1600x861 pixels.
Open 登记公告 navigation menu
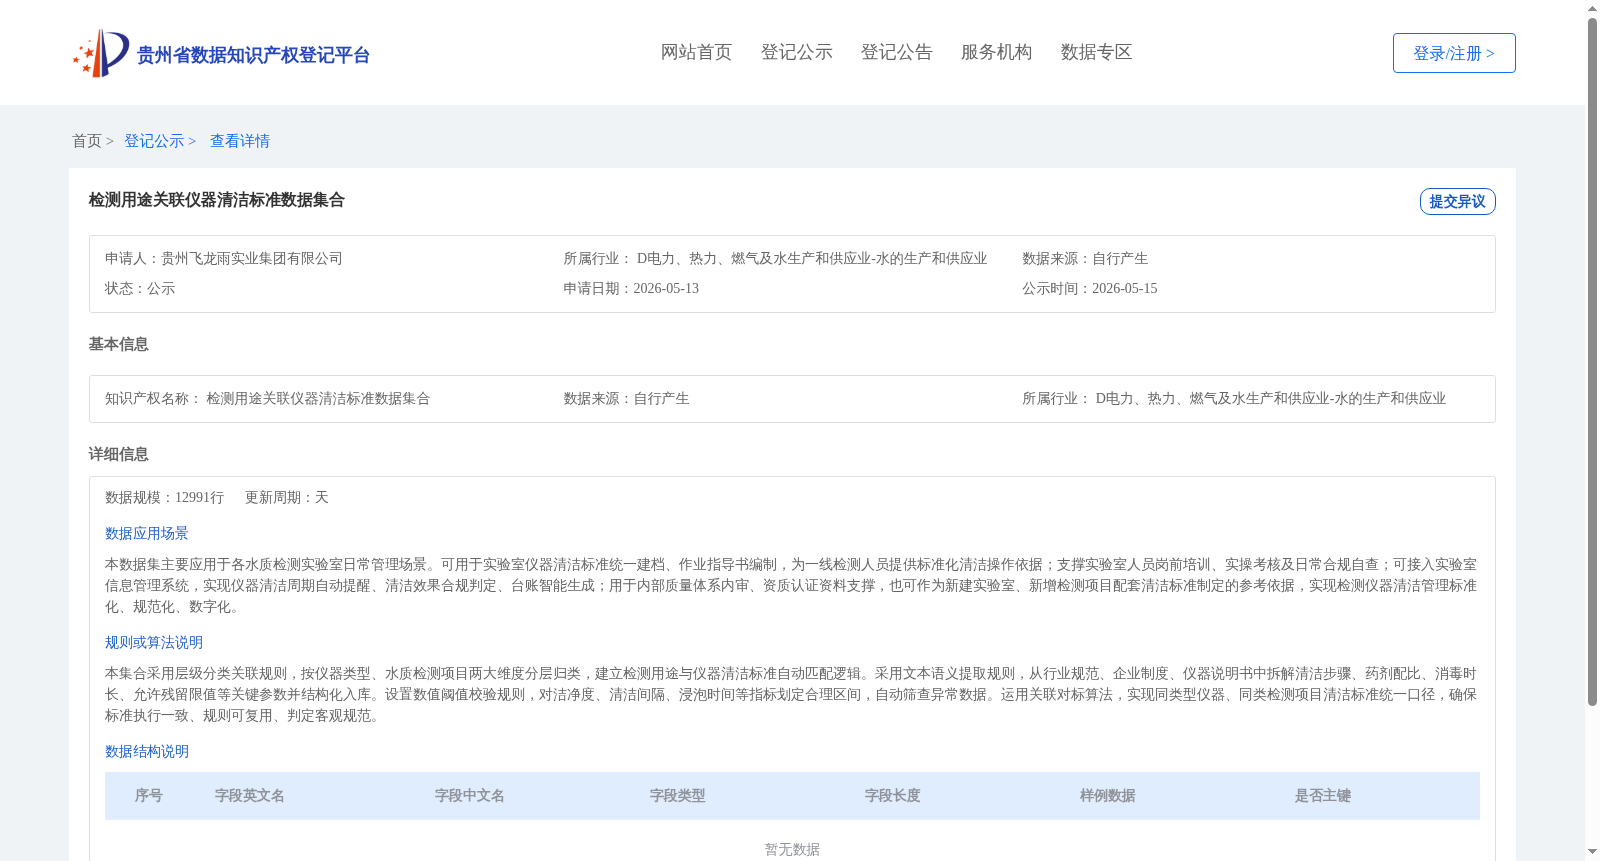pyautogui.click(x=897, y=52)
